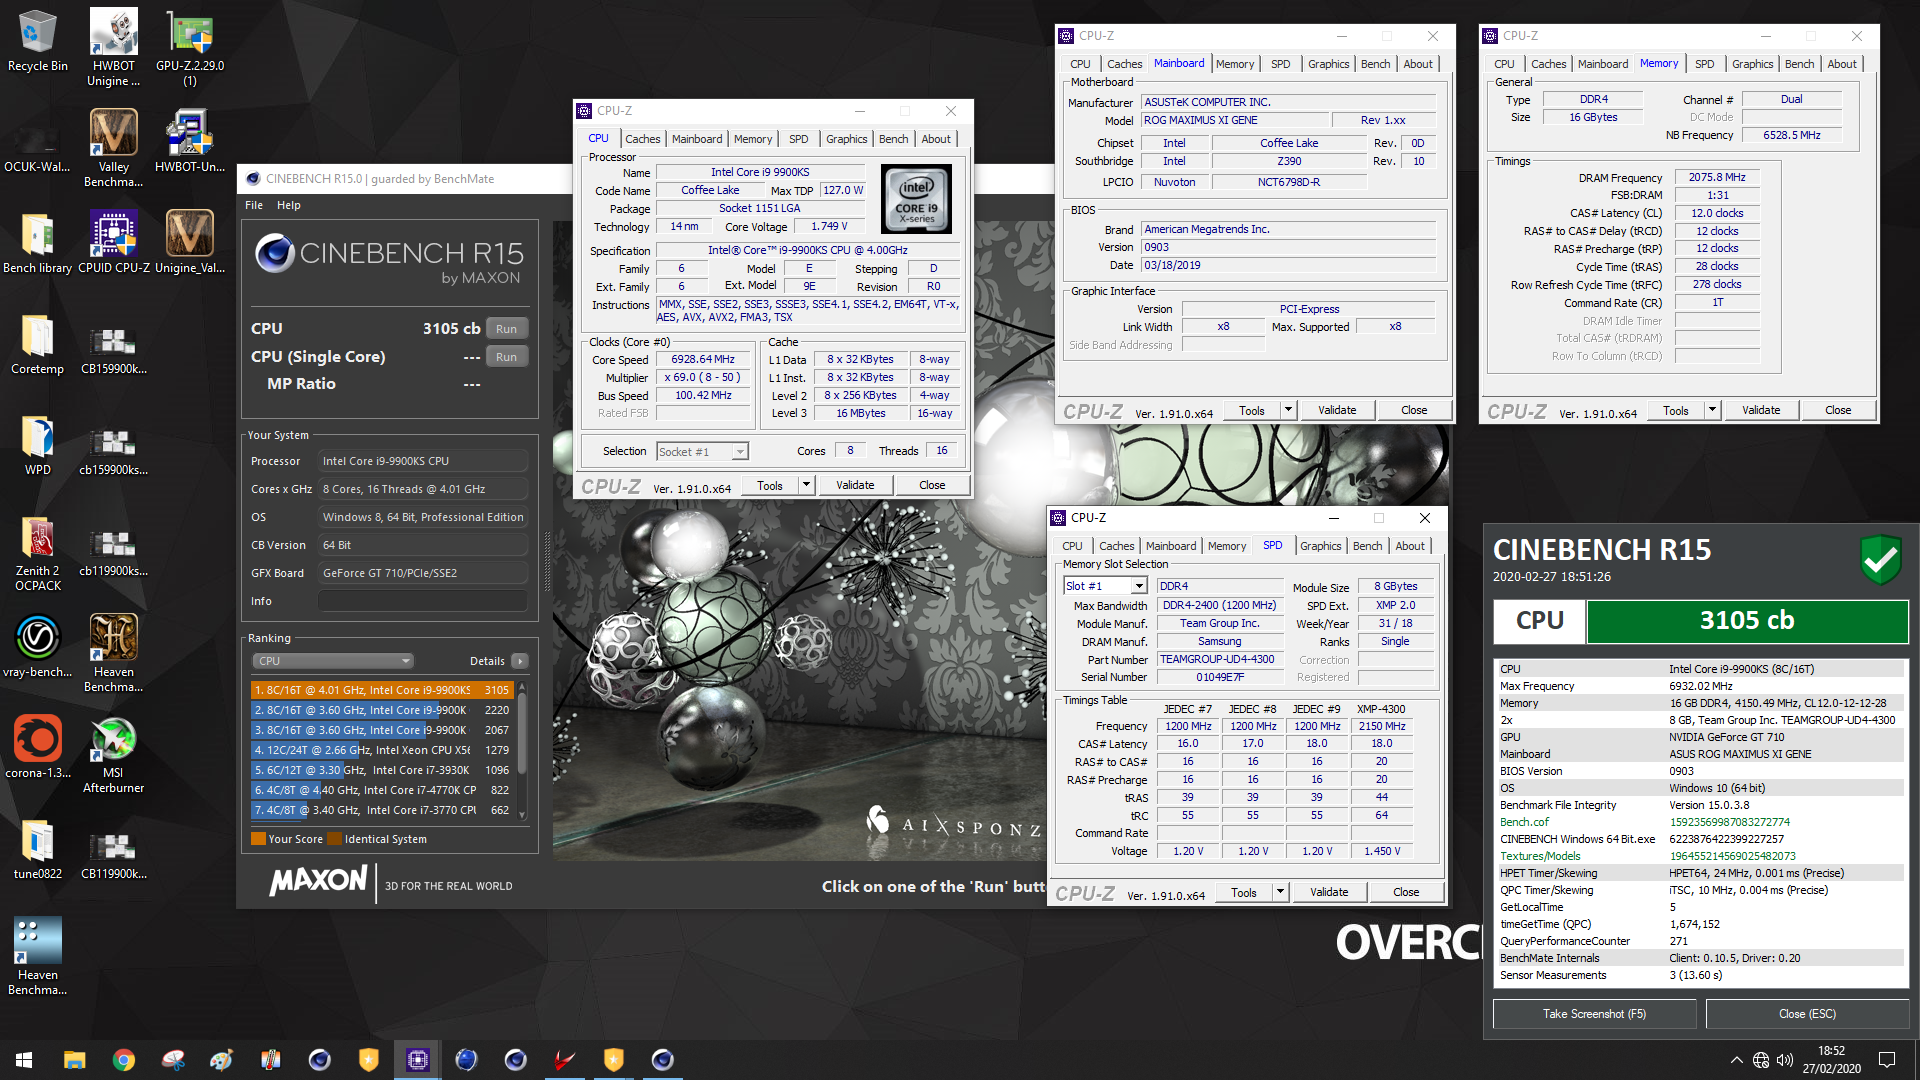Click Close (ESC) in BenchMate
Screen dimensions: 1920x1080
tap(1807, 1014)
